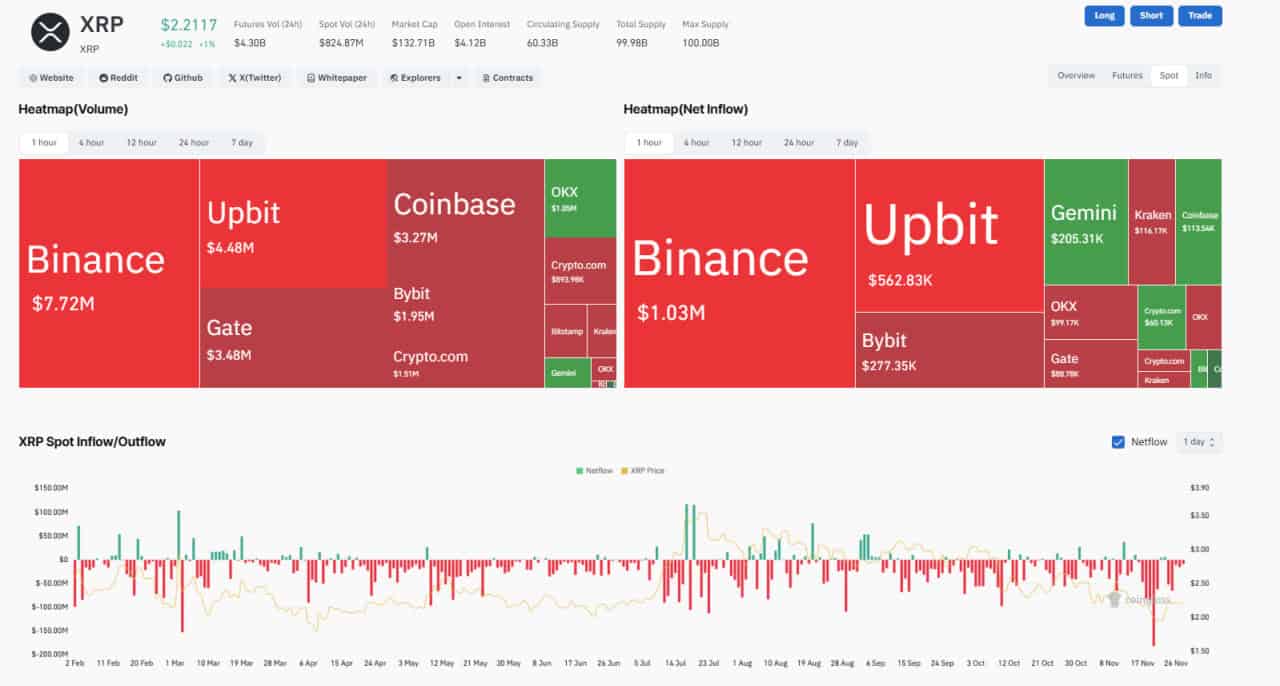Expand the Explorers dropdown arrow
The height and width of the screenshot is (686, 1280).
459,78
